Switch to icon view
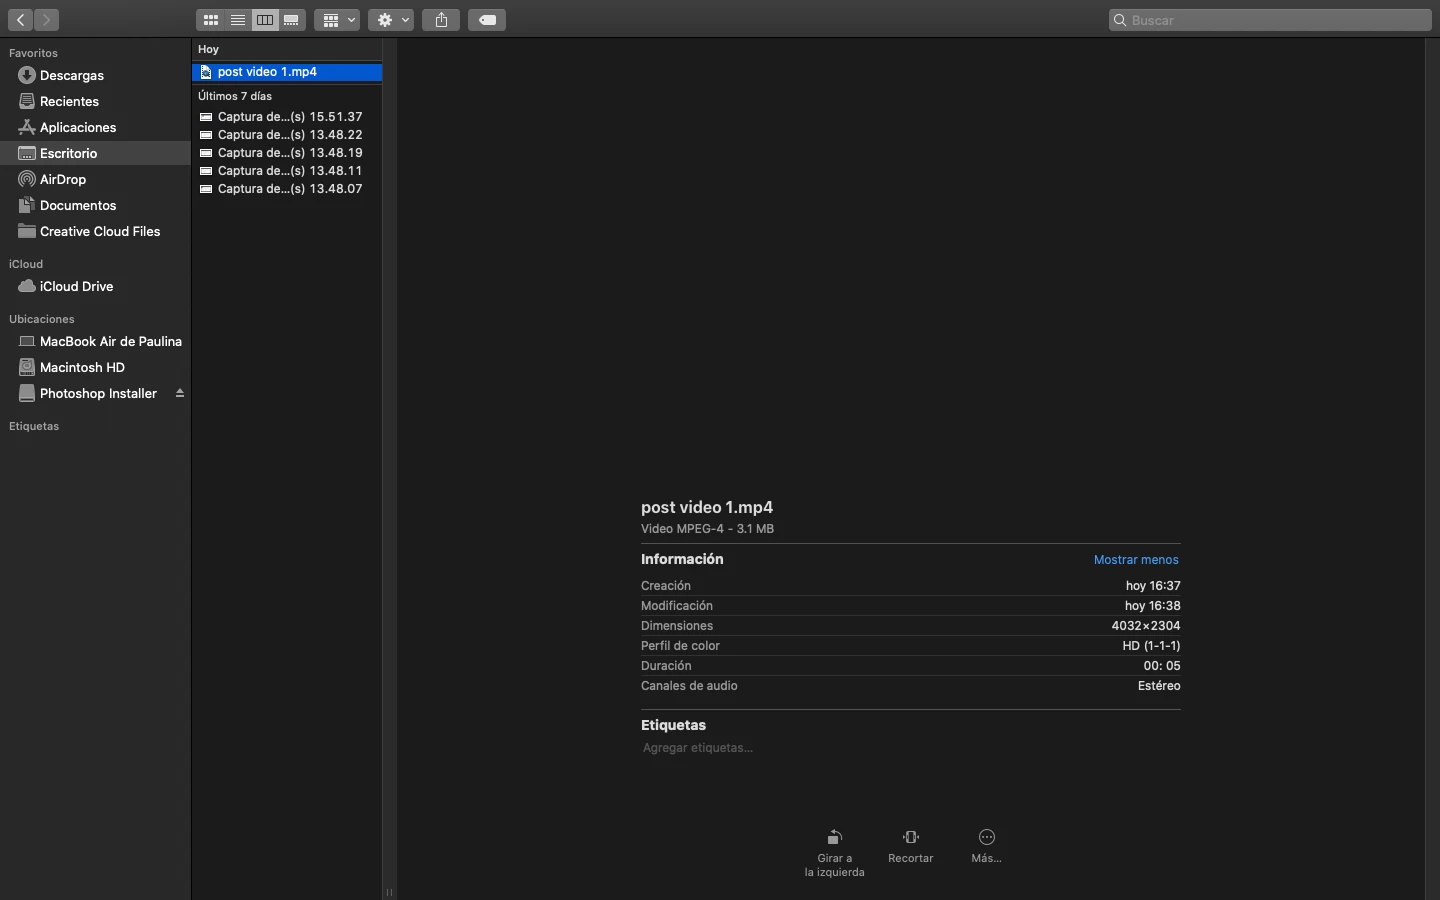The width and height of the screenshot is (1440, 900). pyautogui.click(x=211, y=20)
